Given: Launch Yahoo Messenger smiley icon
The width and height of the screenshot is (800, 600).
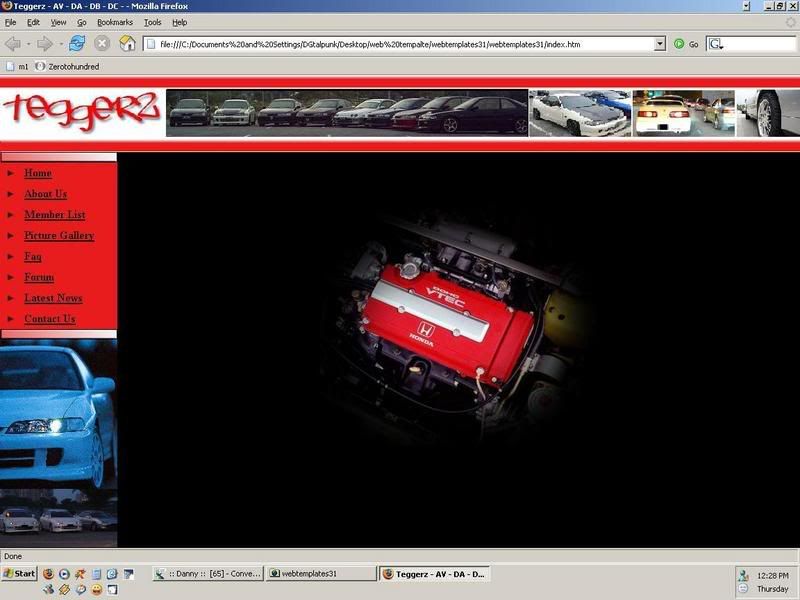Looking at the screenshot, I should 96,590.
